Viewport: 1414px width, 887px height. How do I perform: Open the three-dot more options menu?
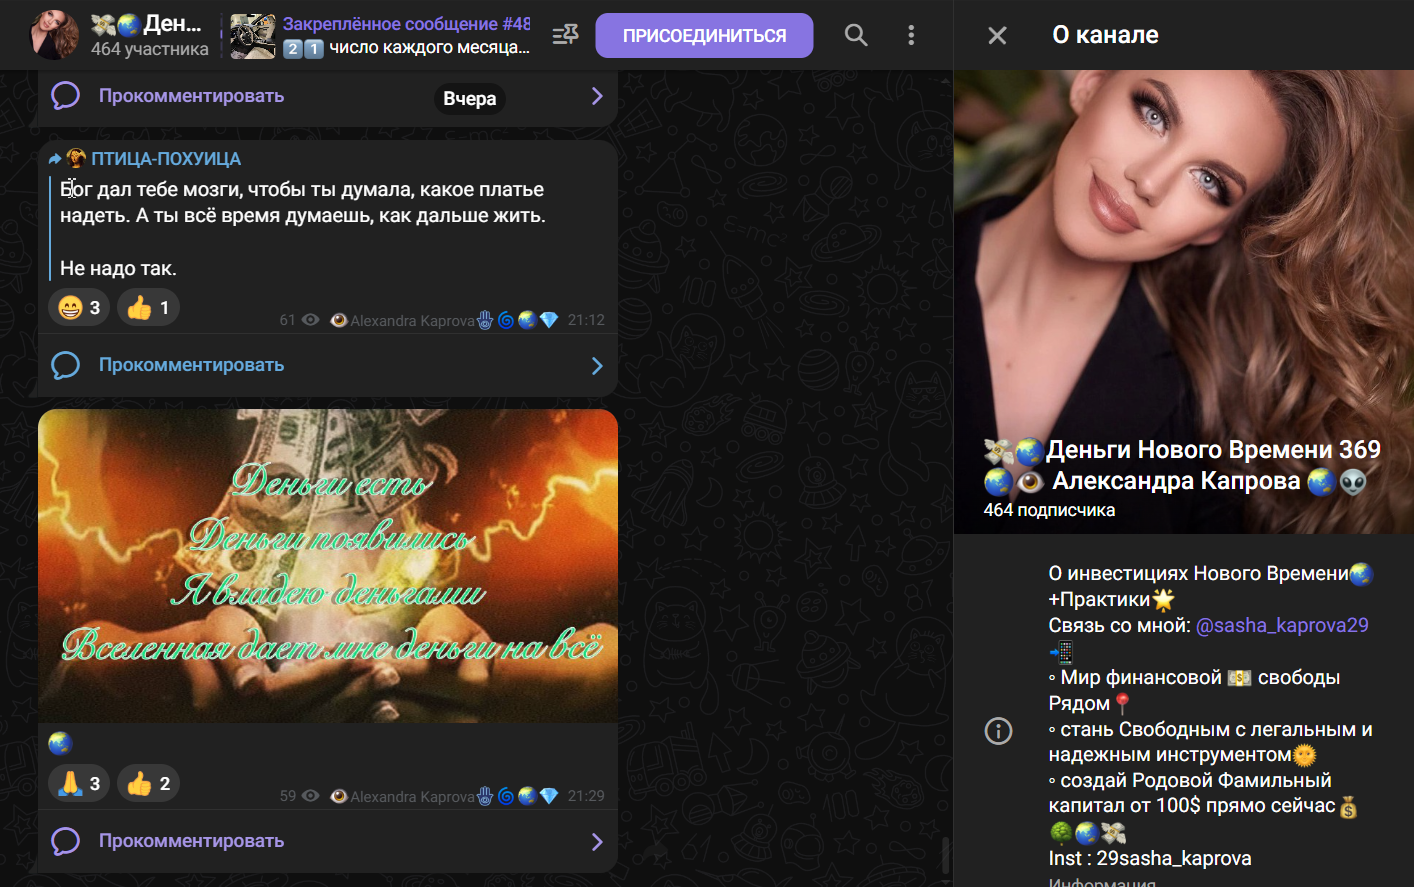click(911, 35)
